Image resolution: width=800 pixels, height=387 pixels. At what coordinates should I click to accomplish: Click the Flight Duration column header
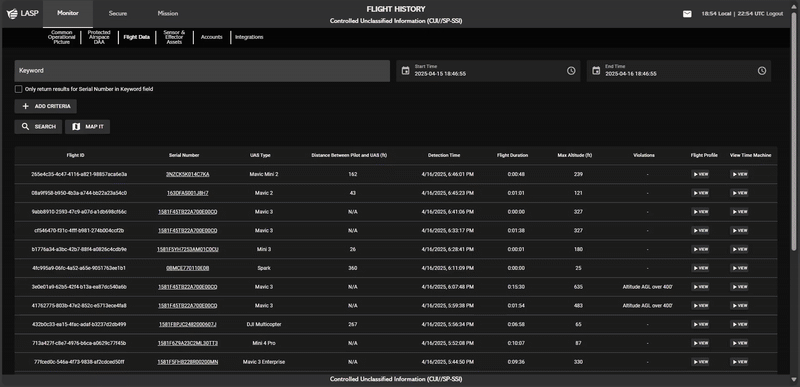[513, 156]
